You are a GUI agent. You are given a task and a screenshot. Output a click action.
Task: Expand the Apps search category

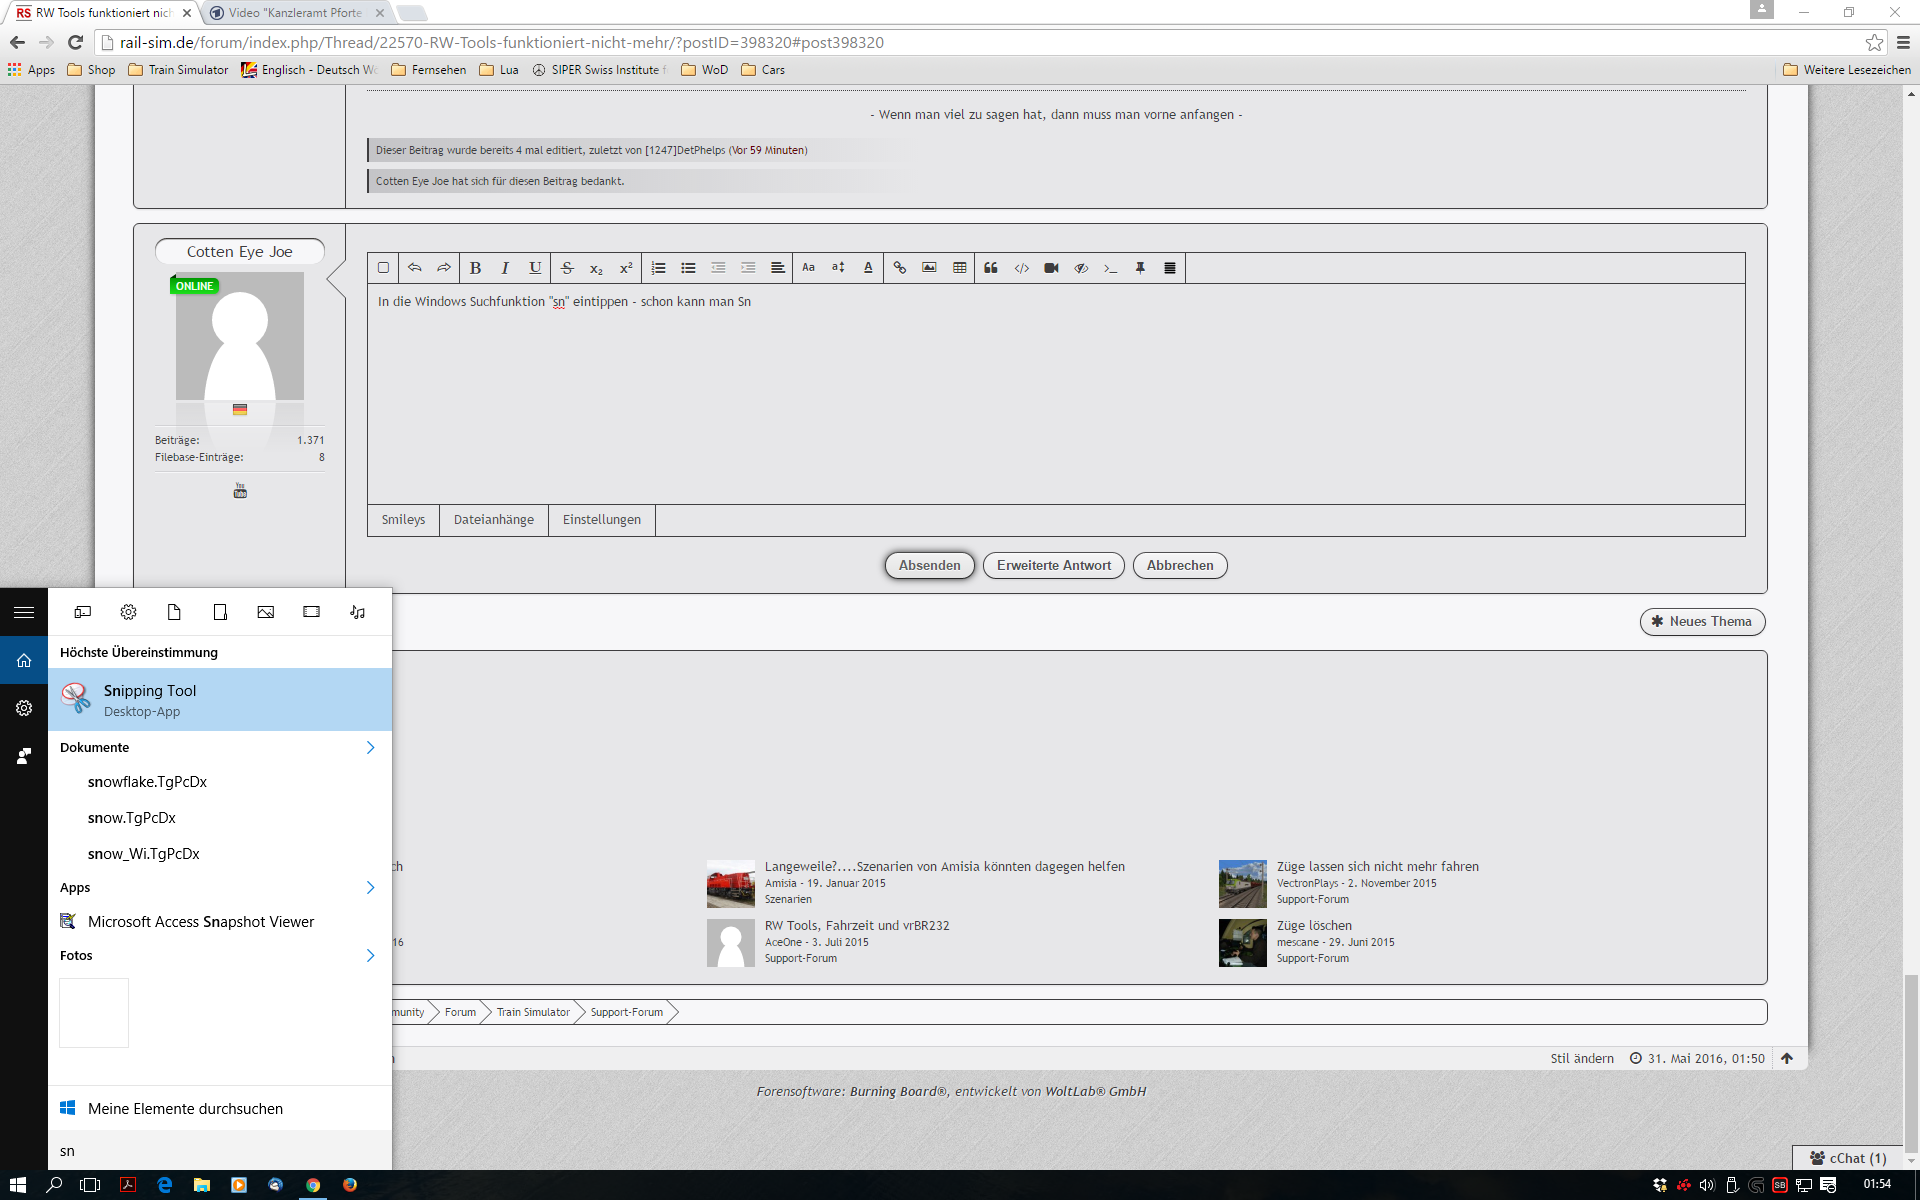pyautogui.click(x=370, y=888)
